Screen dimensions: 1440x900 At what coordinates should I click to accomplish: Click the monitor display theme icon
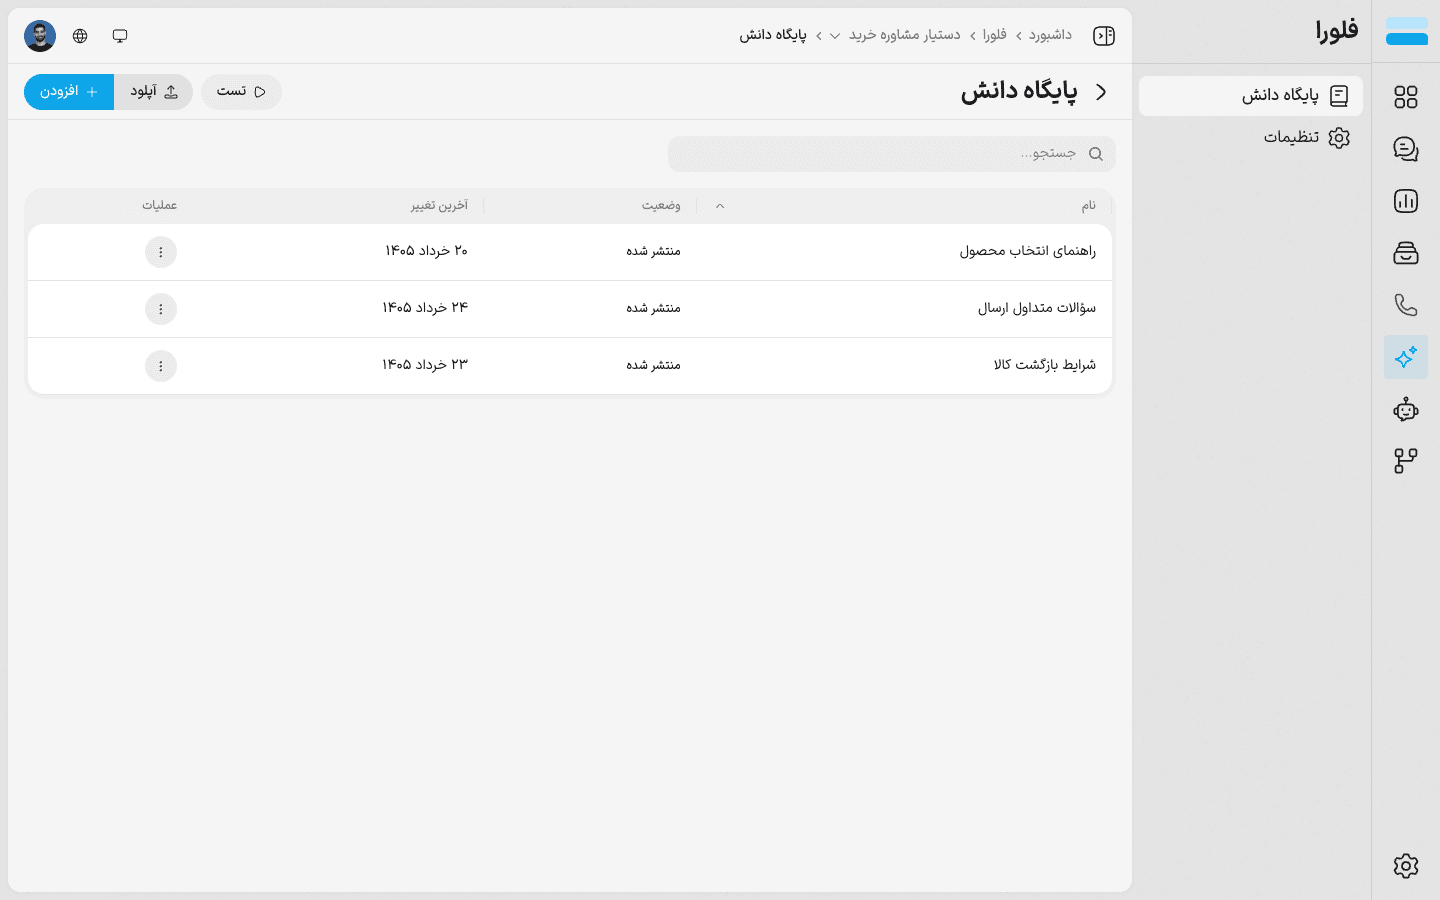120,36
